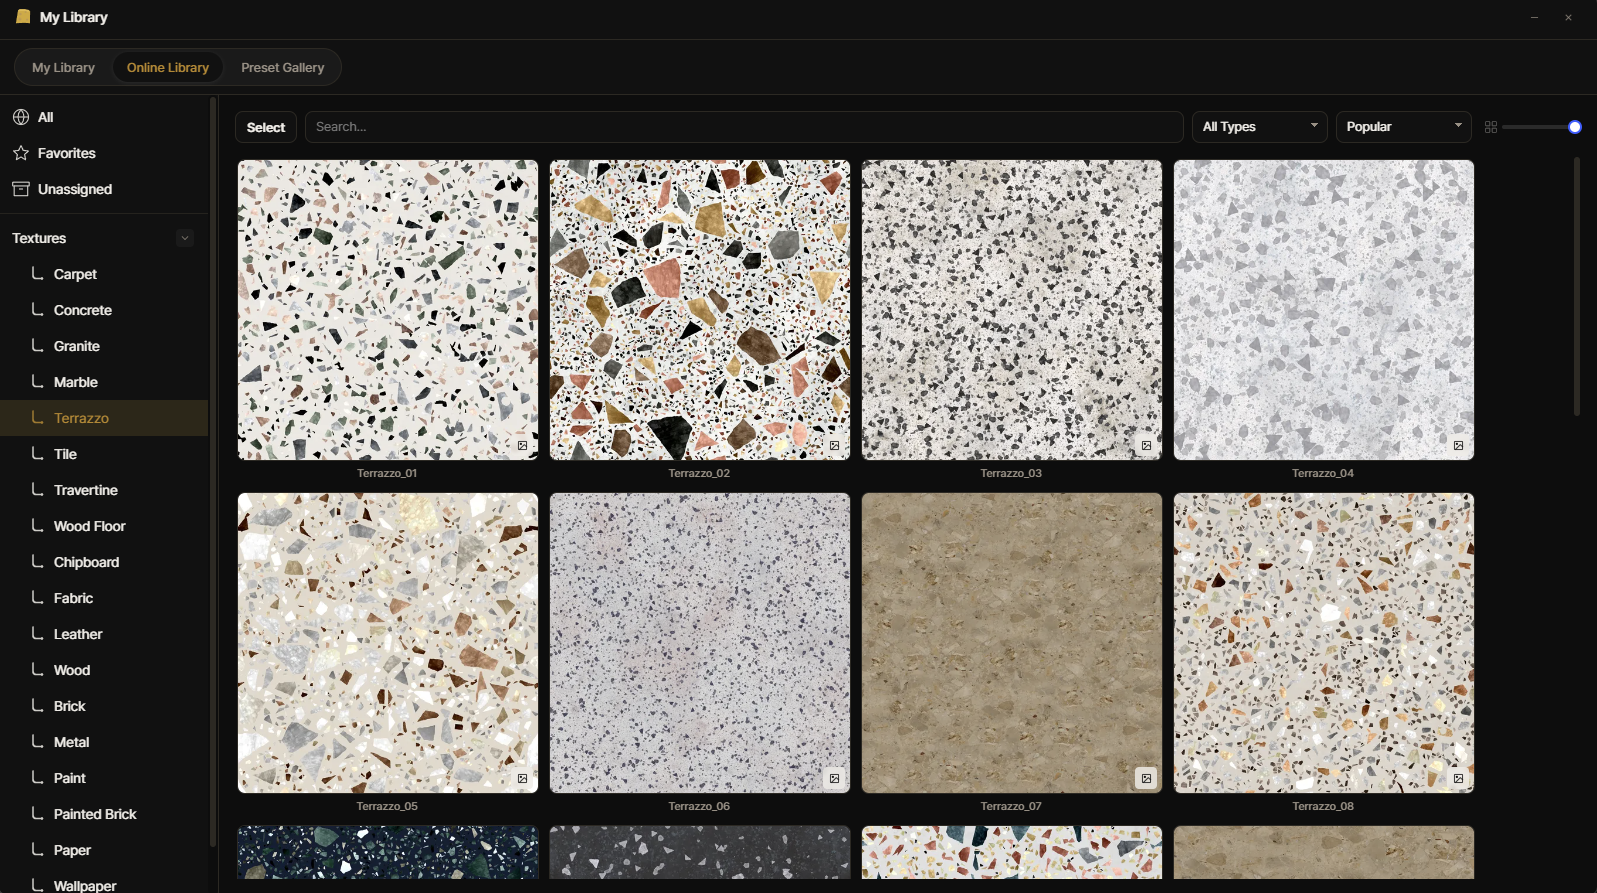
Task: Show All library items
Action: pos(104,117)
